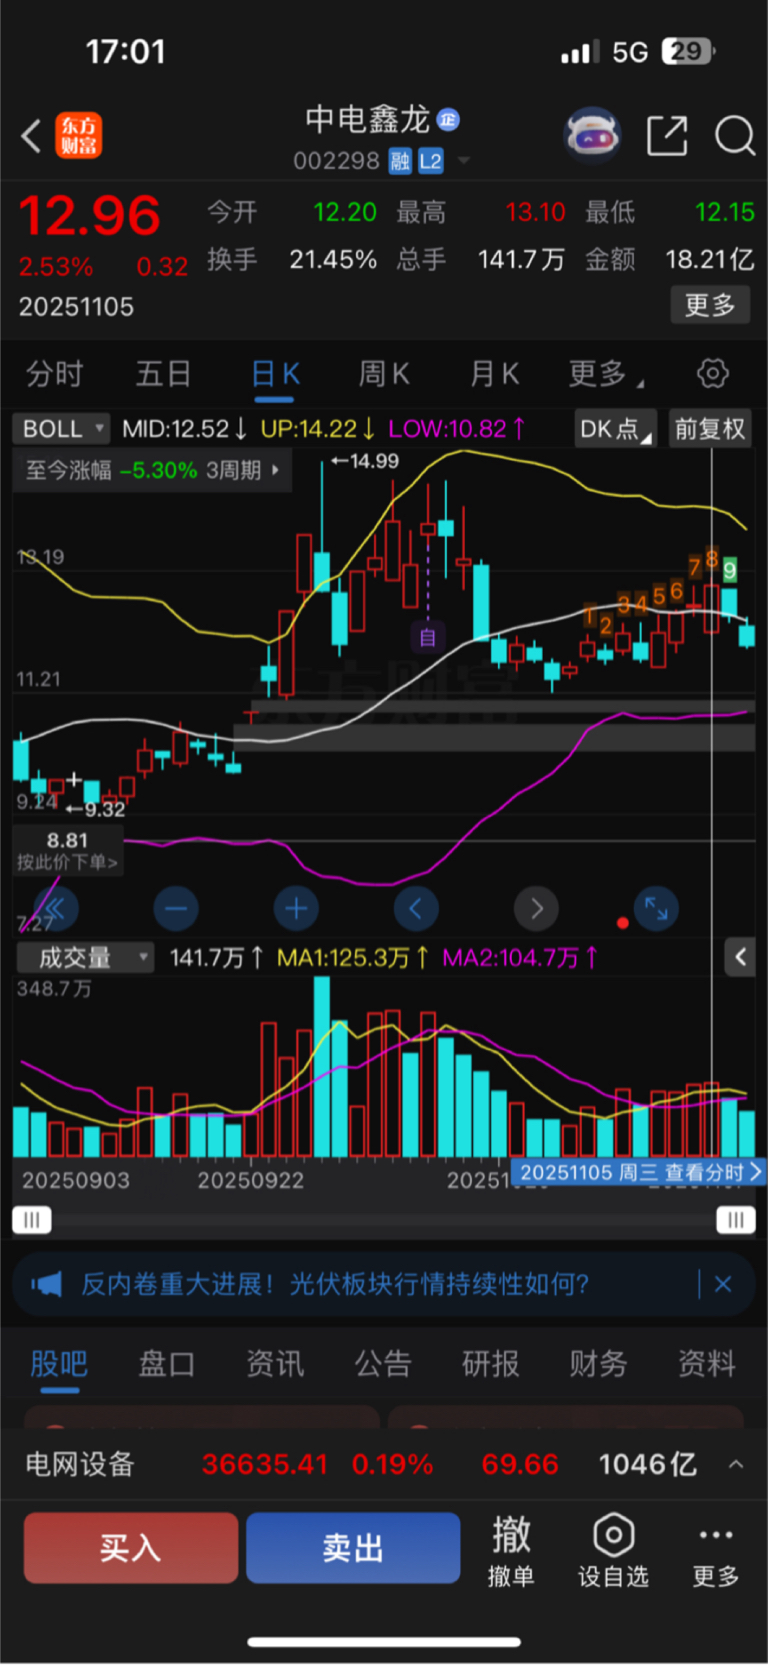The height and width of the screenshot is (1665, 768).
Task: Tap the L2 level badge
Action: [x=431, y=161]
